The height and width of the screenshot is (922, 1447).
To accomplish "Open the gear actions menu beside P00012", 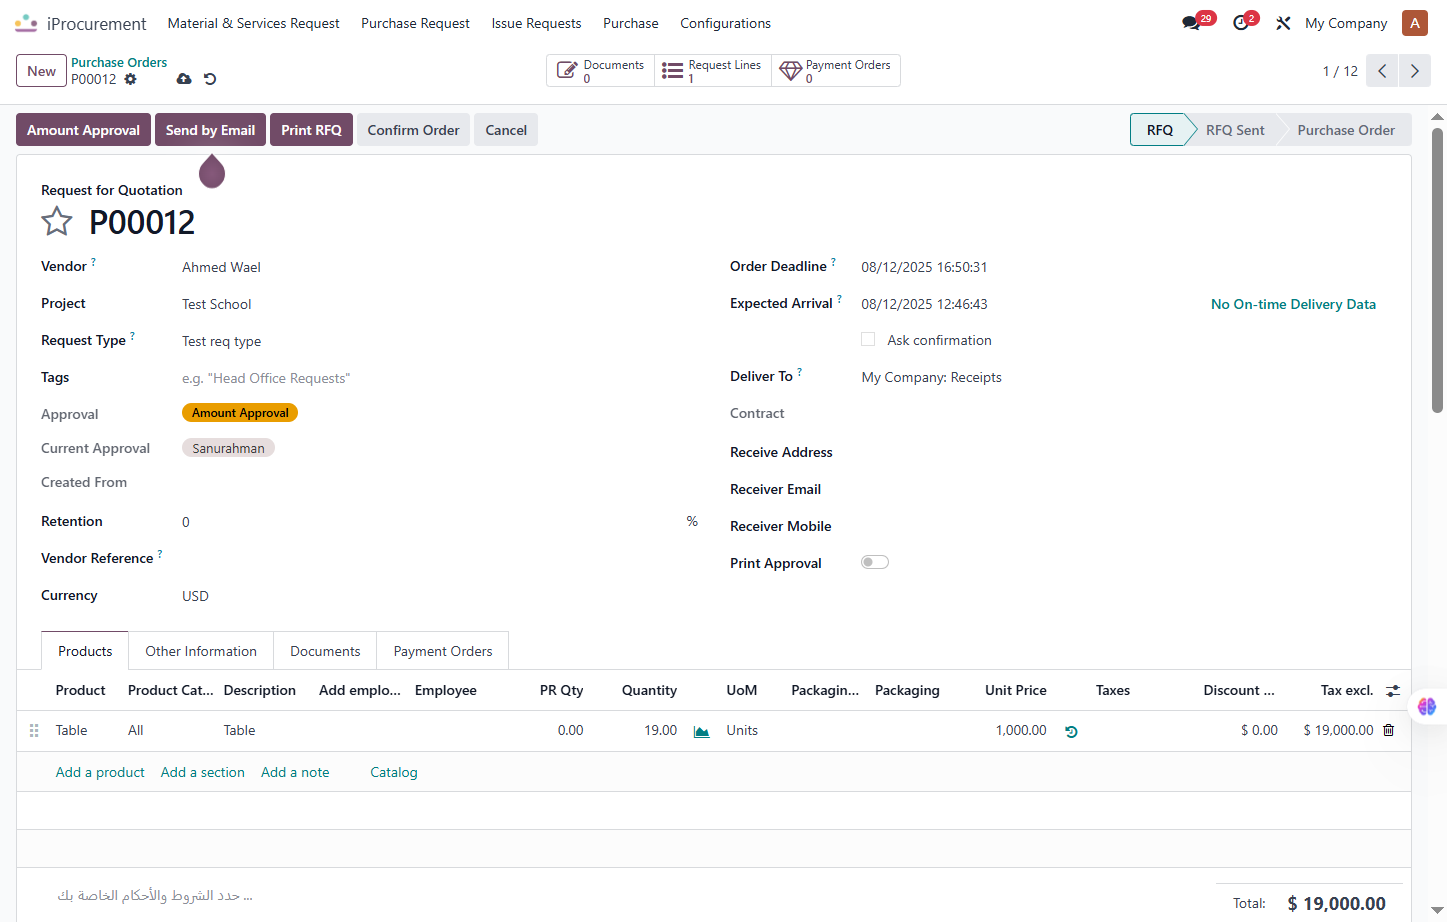I will click(x=130, y=79).
